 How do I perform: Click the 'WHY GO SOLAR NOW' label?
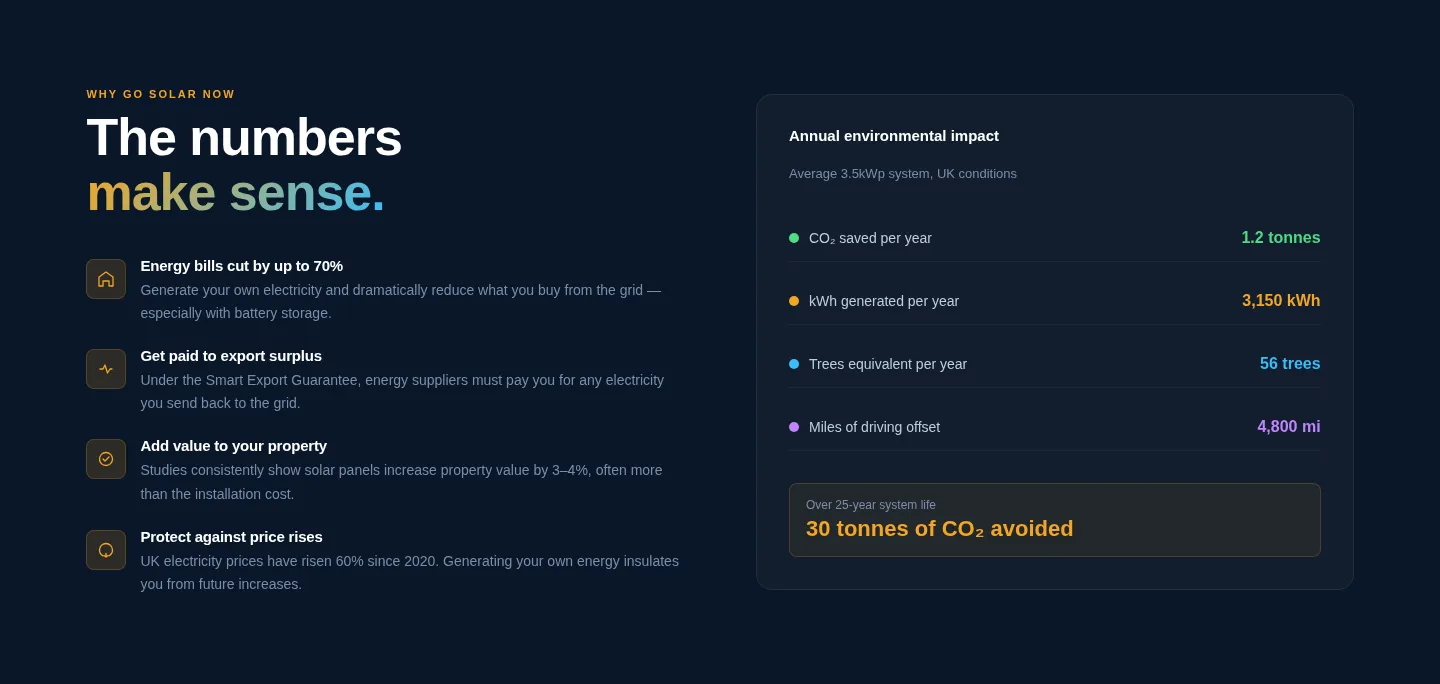(161, 94)
